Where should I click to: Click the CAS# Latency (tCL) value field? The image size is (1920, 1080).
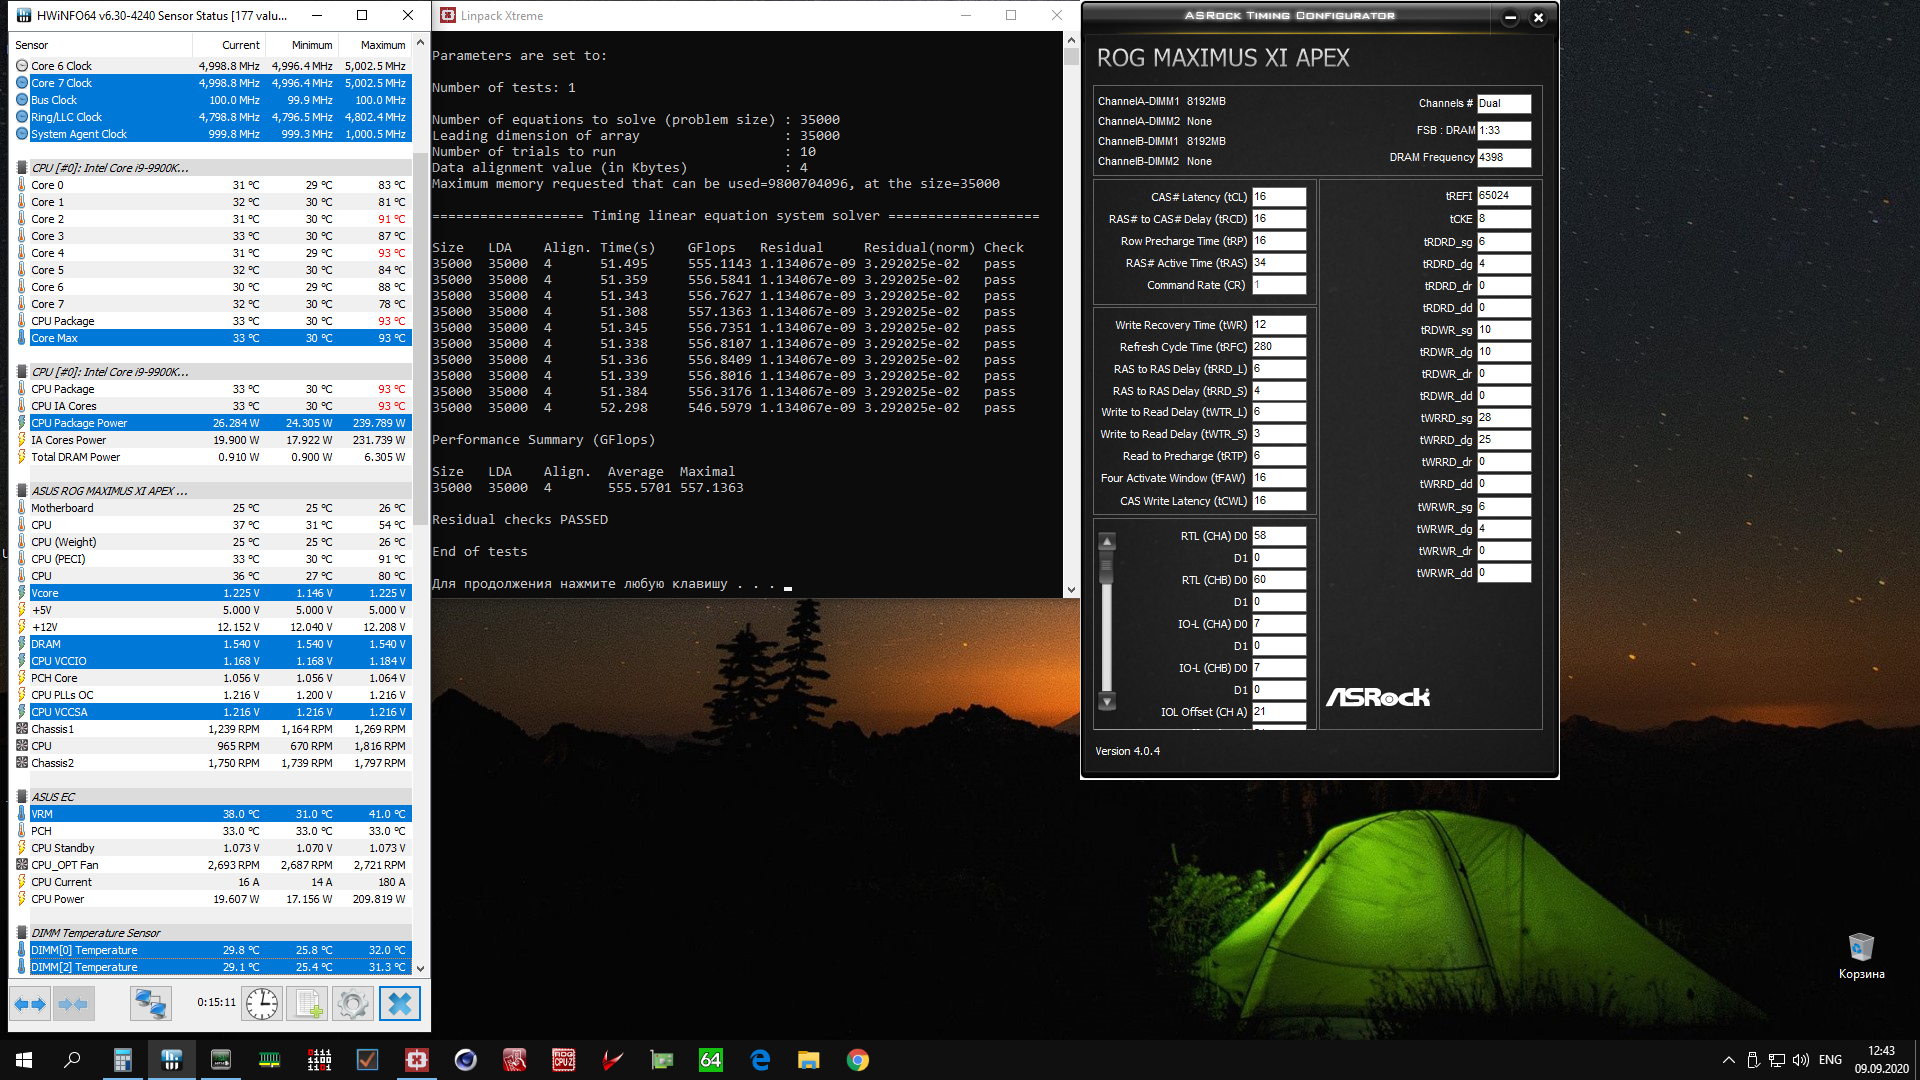(x=1279, y=197)
